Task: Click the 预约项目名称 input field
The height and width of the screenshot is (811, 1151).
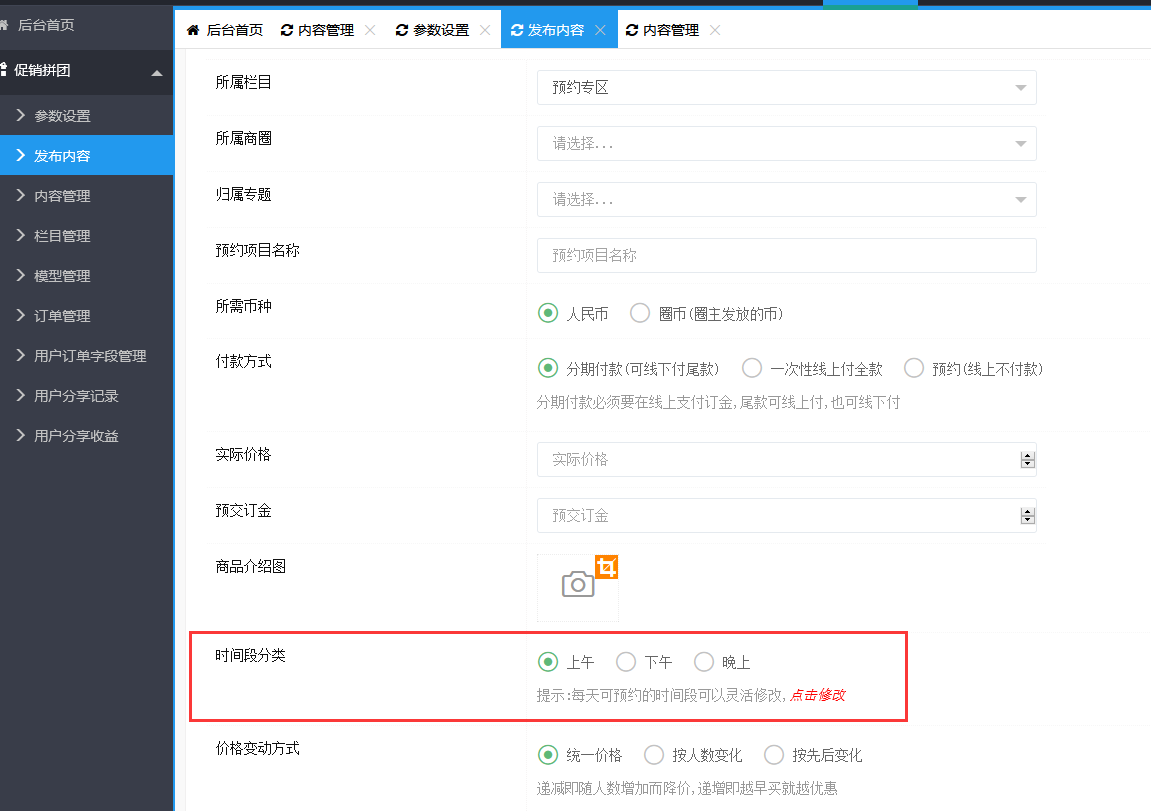Action: click(x=786, y=256)
